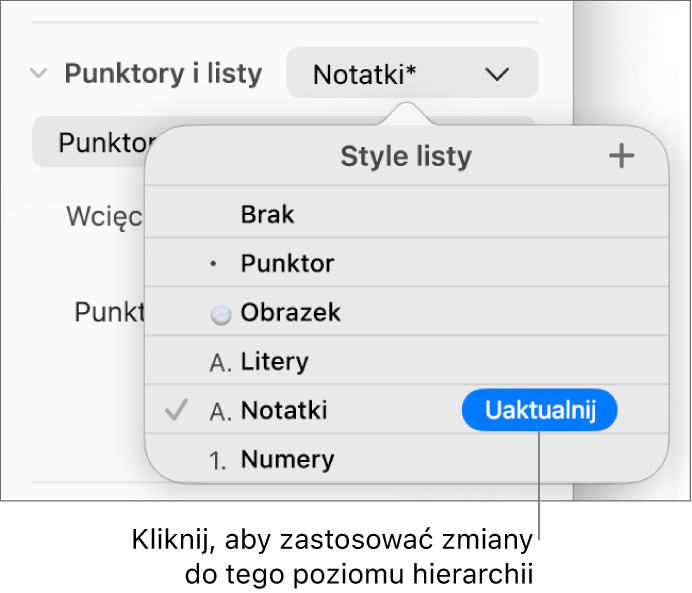Click the Style listy popover title

click(406, 156)
